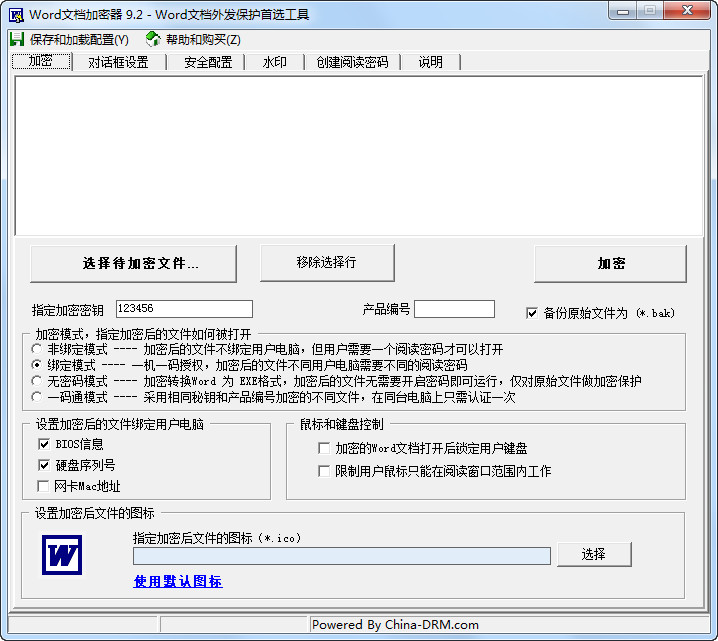Open 保存和加载配置(Y) menu

[79, 40]
